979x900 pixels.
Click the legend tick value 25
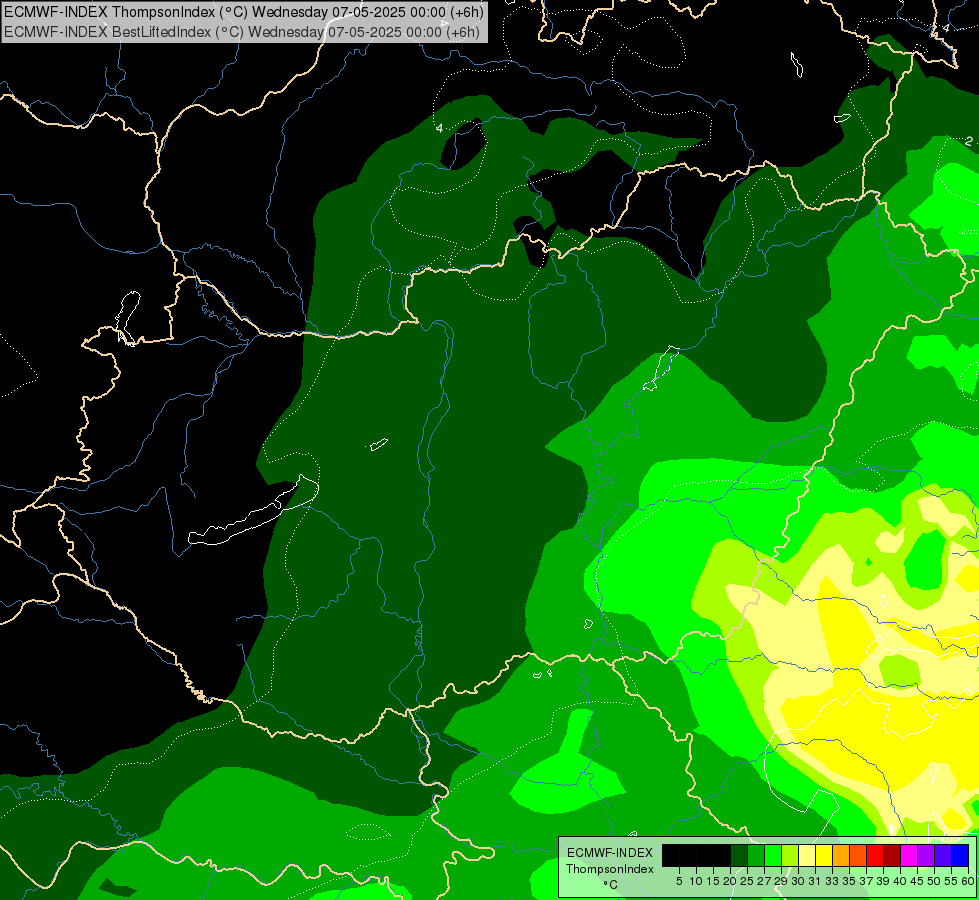(x=747, y=881)
